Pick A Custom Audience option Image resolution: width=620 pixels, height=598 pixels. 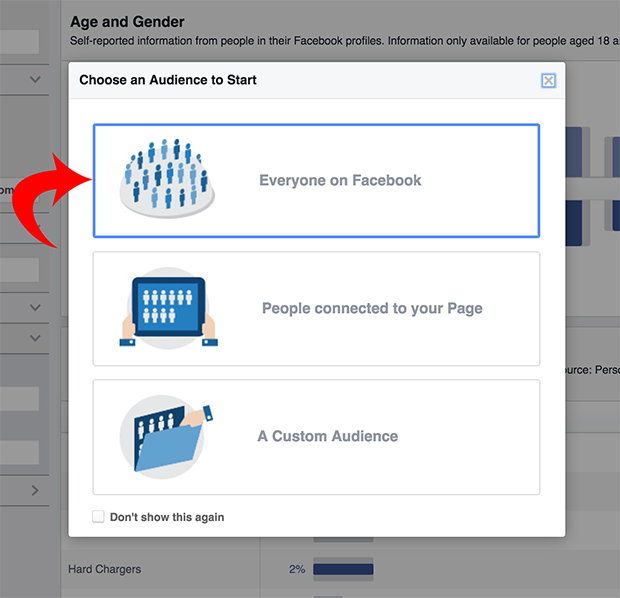pyautogui.click(x=316, y=437)
